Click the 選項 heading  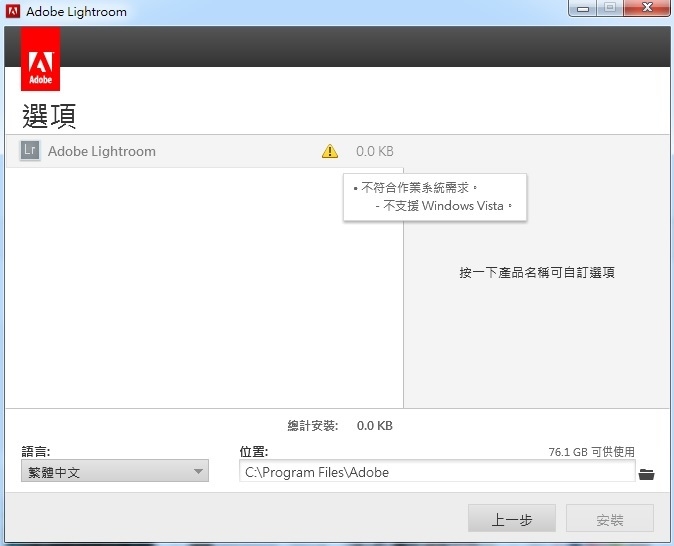click(49, 116)
